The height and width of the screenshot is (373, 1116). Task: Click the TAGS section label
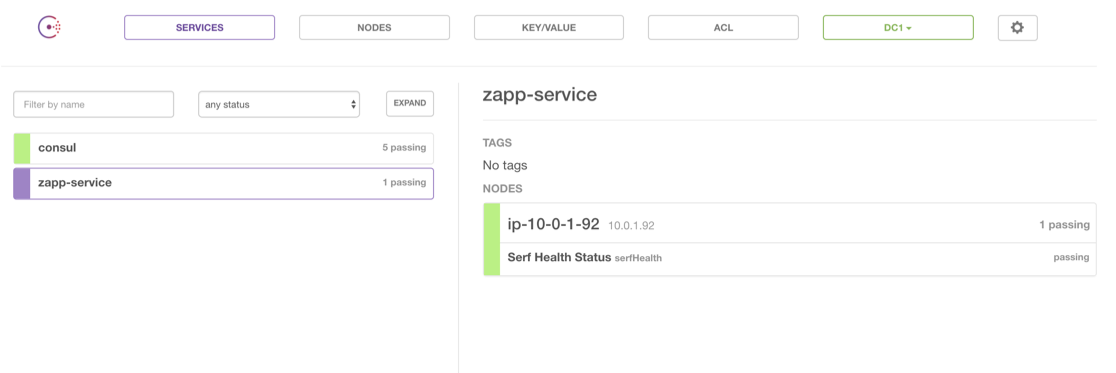[x=498, y=143]
